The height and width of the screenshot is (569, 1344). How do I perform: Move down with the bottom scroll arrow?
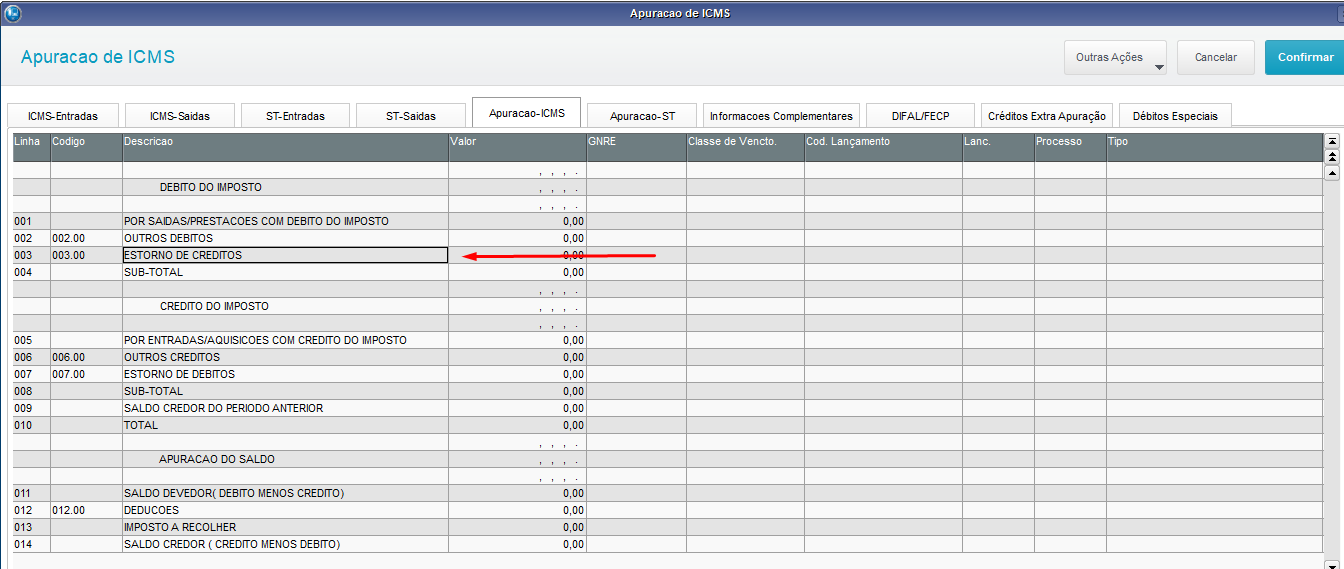pos(1332,565)
